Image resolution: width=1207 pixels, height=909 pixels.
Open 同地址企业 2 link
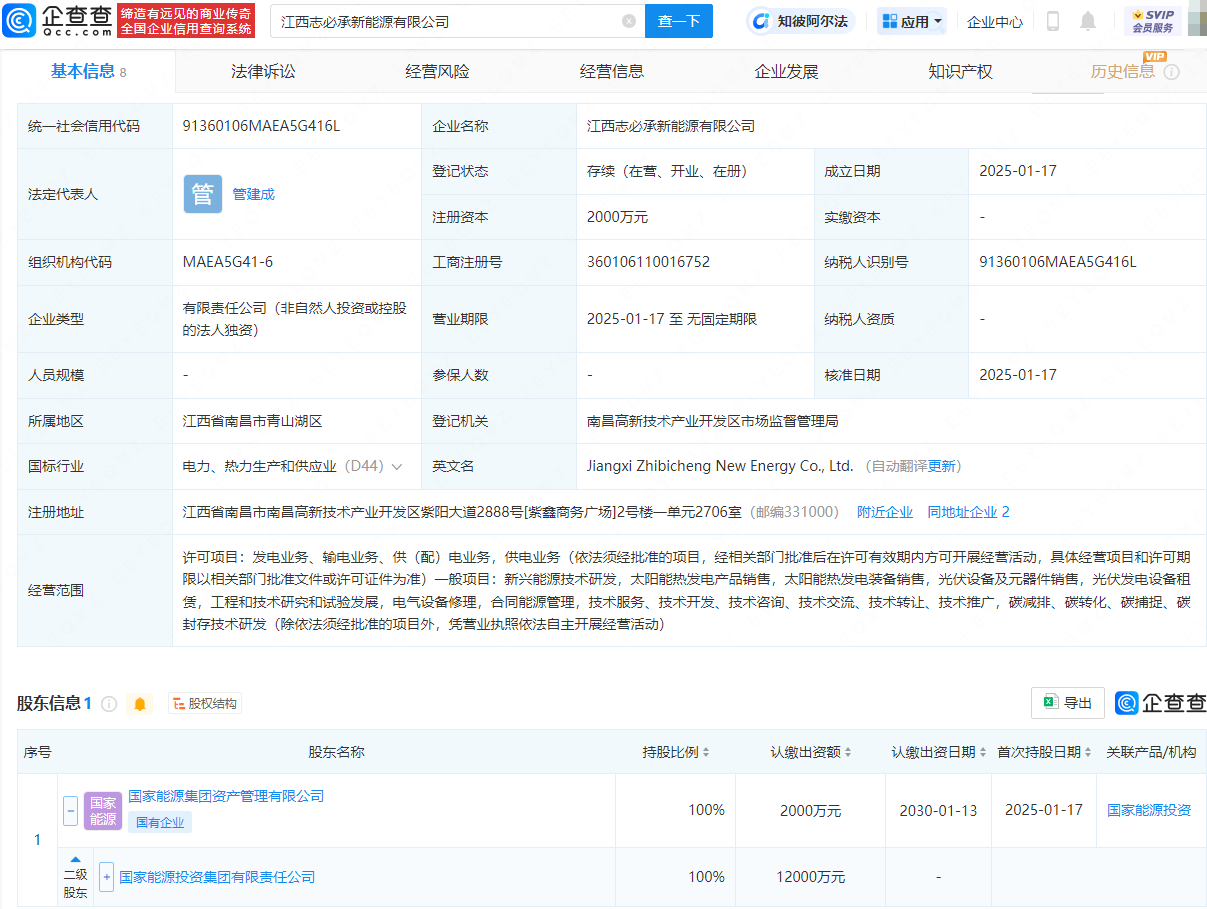click(968, 512)
